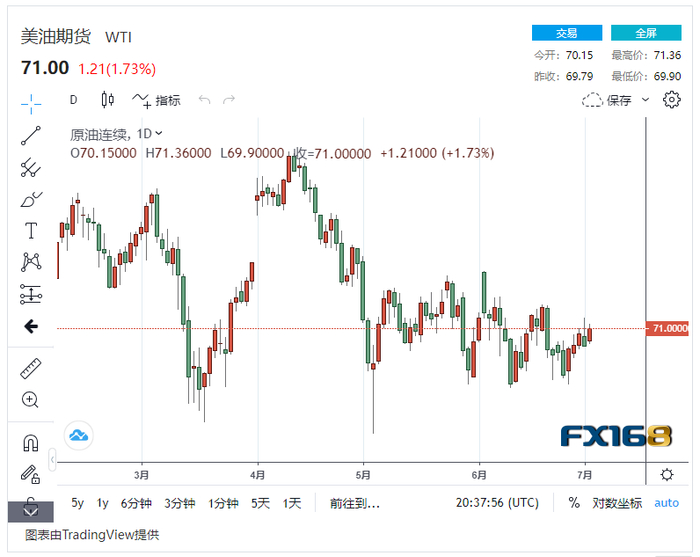Open chart settings gear icon
Image resolution: width=700 pixels, height=557 pixels.
[672, 99]
